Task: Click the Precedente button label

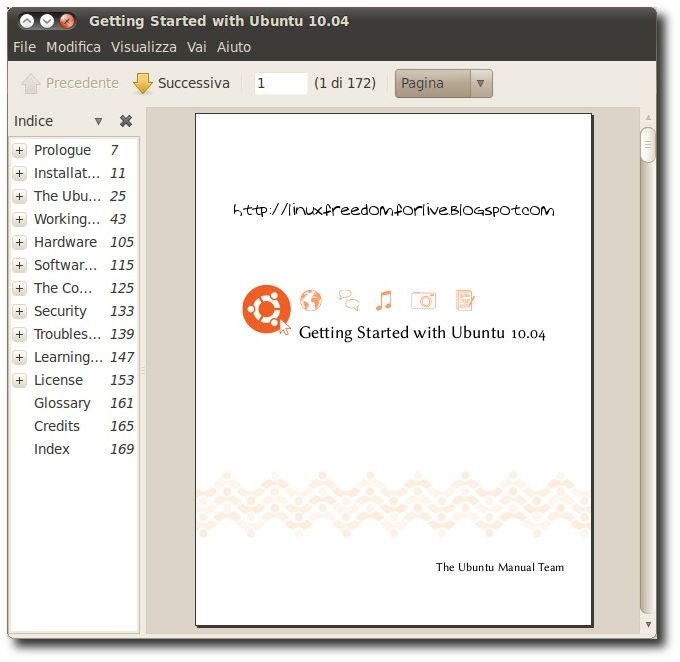Action: (x=82, y=83)
